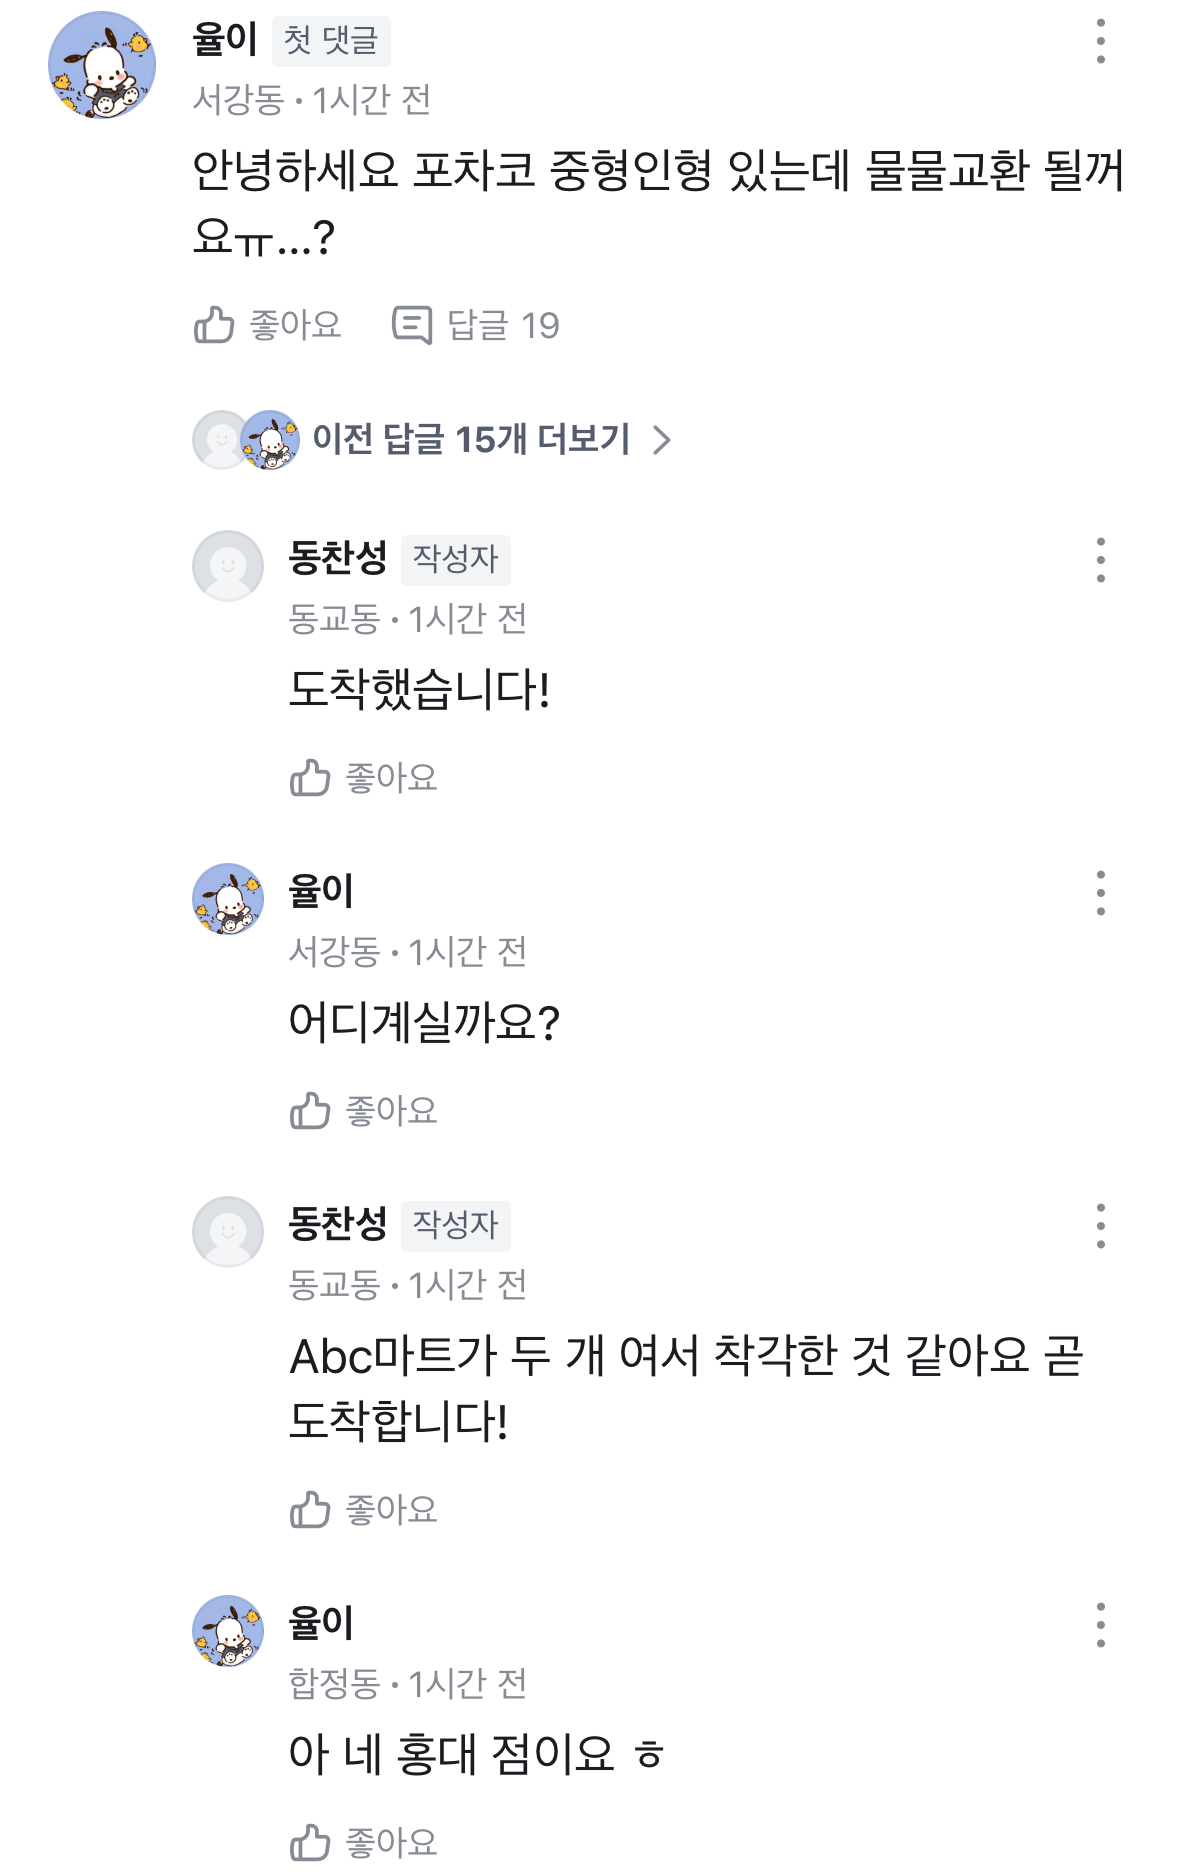The image size is (1179, 1876).
Task: Open 동찬성 username on Abc마트 reply
Action: 337,1224
